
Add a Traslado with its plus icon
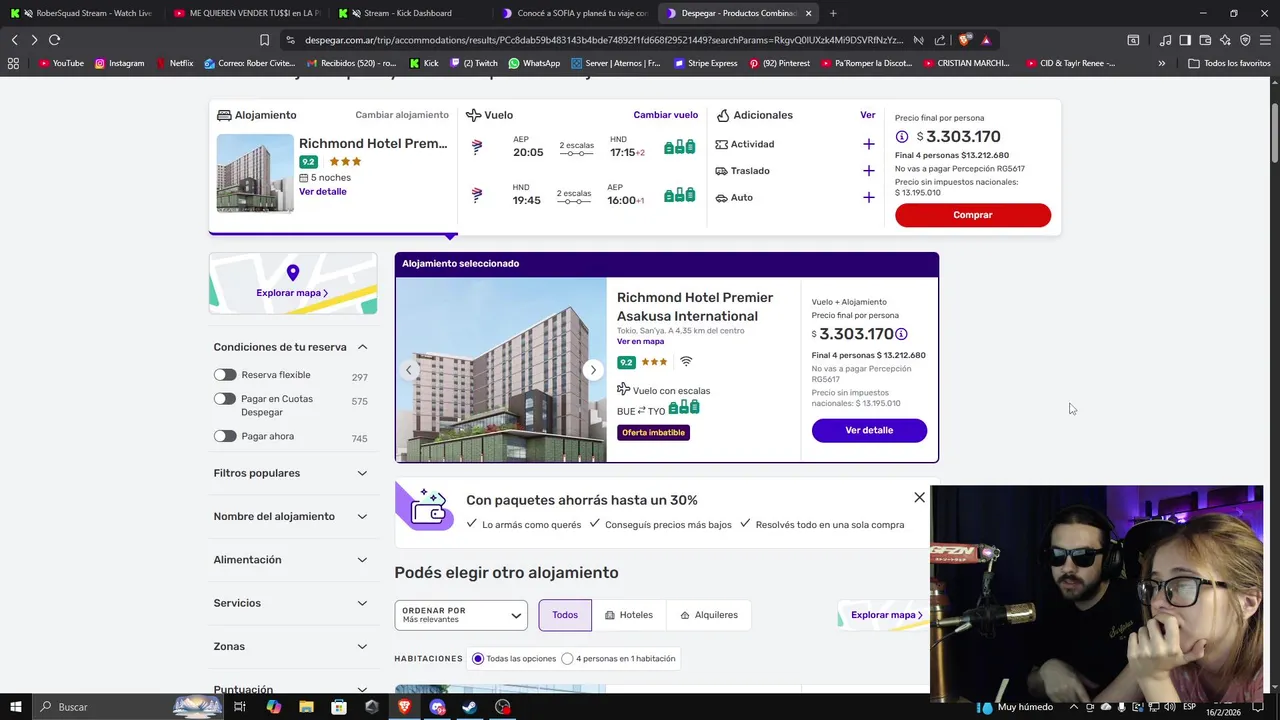pyautogui.click(x=868, y=171)
